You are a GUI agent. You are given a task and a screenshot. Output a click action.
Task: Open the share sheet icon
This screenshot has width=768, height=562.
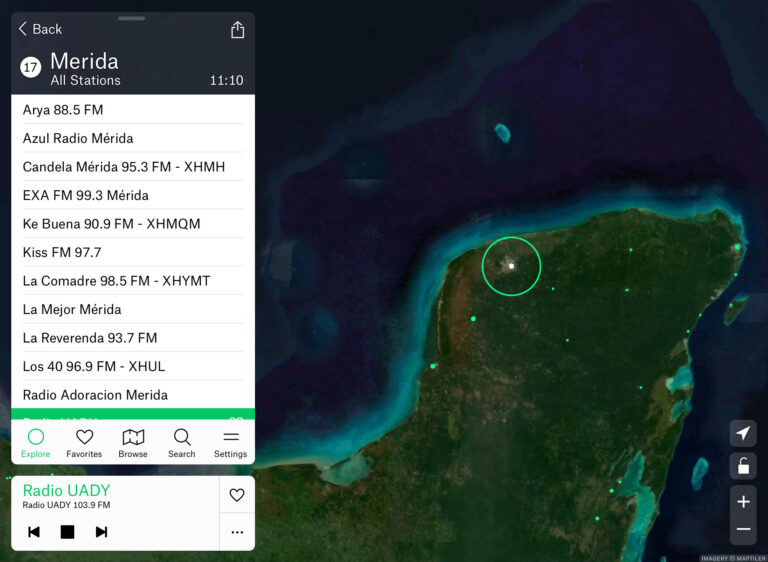coord(238,30)
